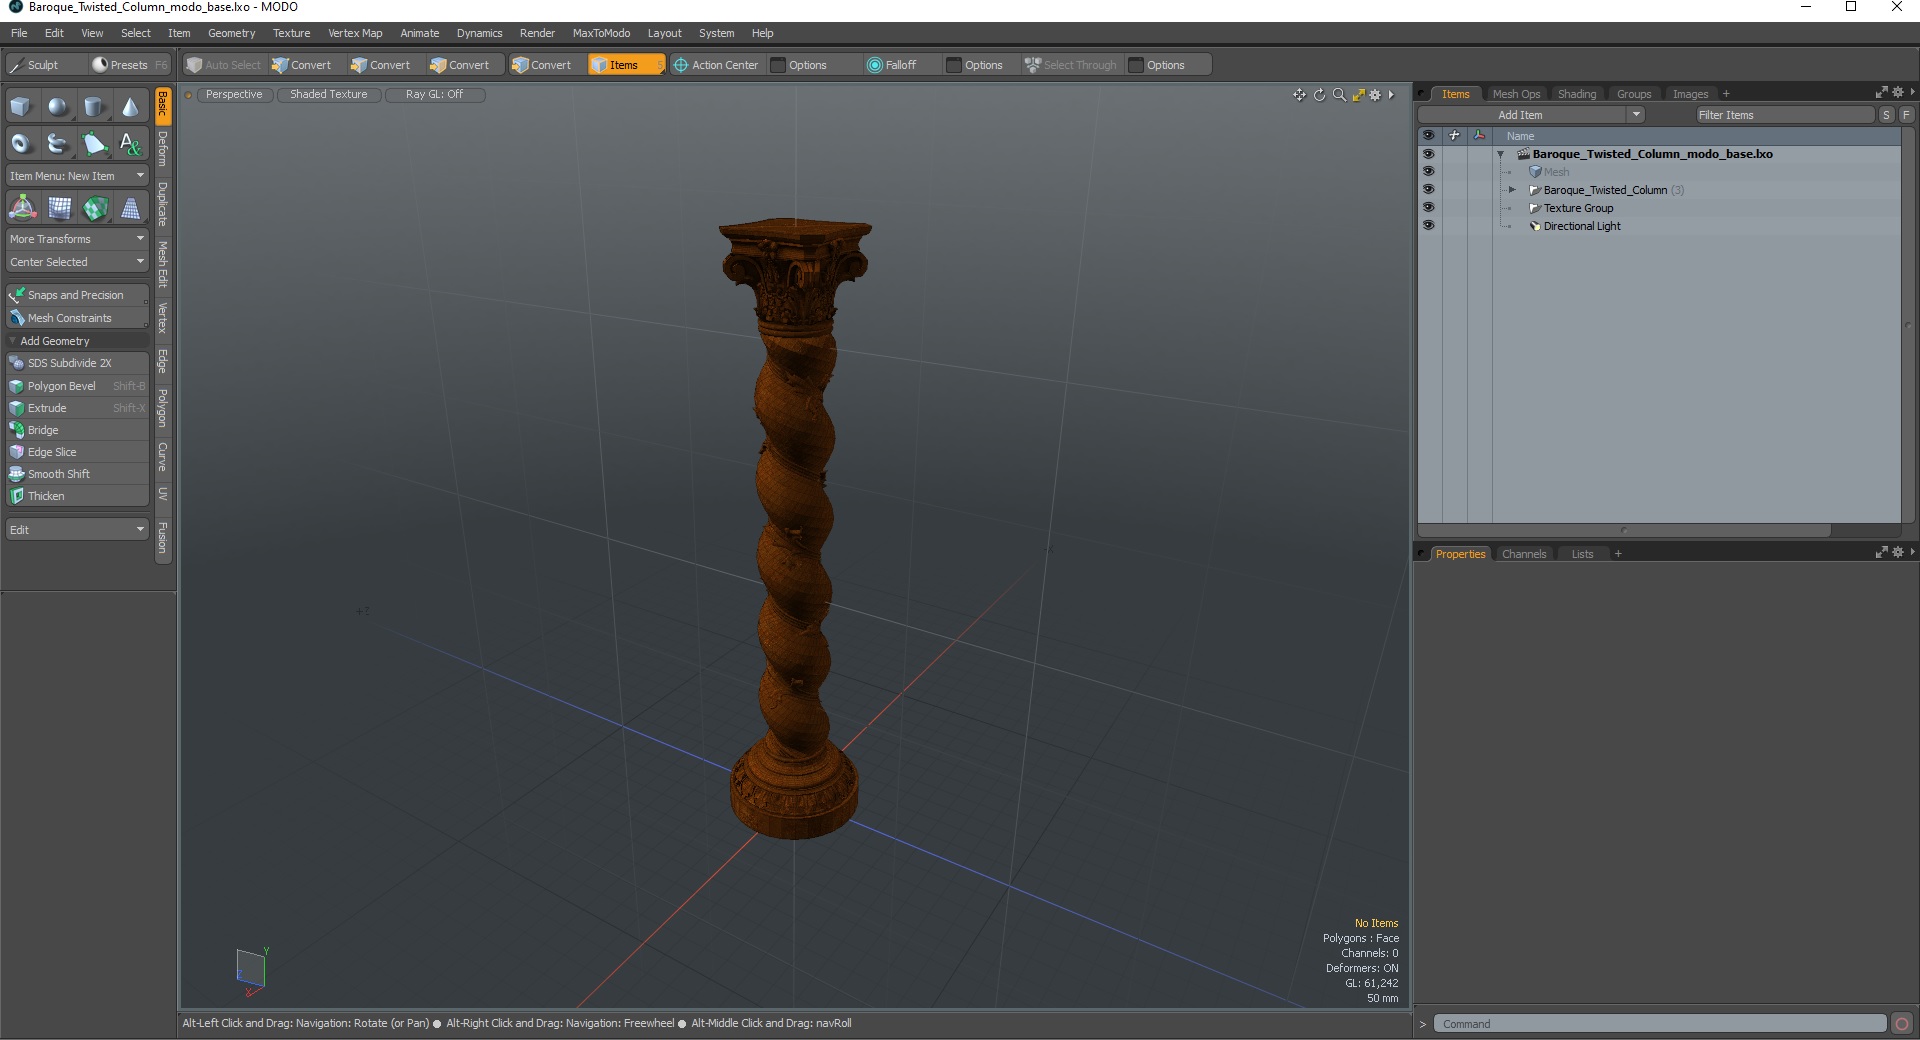Open the Item Menu: New Item dropdown
This screenshot has height=1040, width=1920.
click(x=77, y=176)
